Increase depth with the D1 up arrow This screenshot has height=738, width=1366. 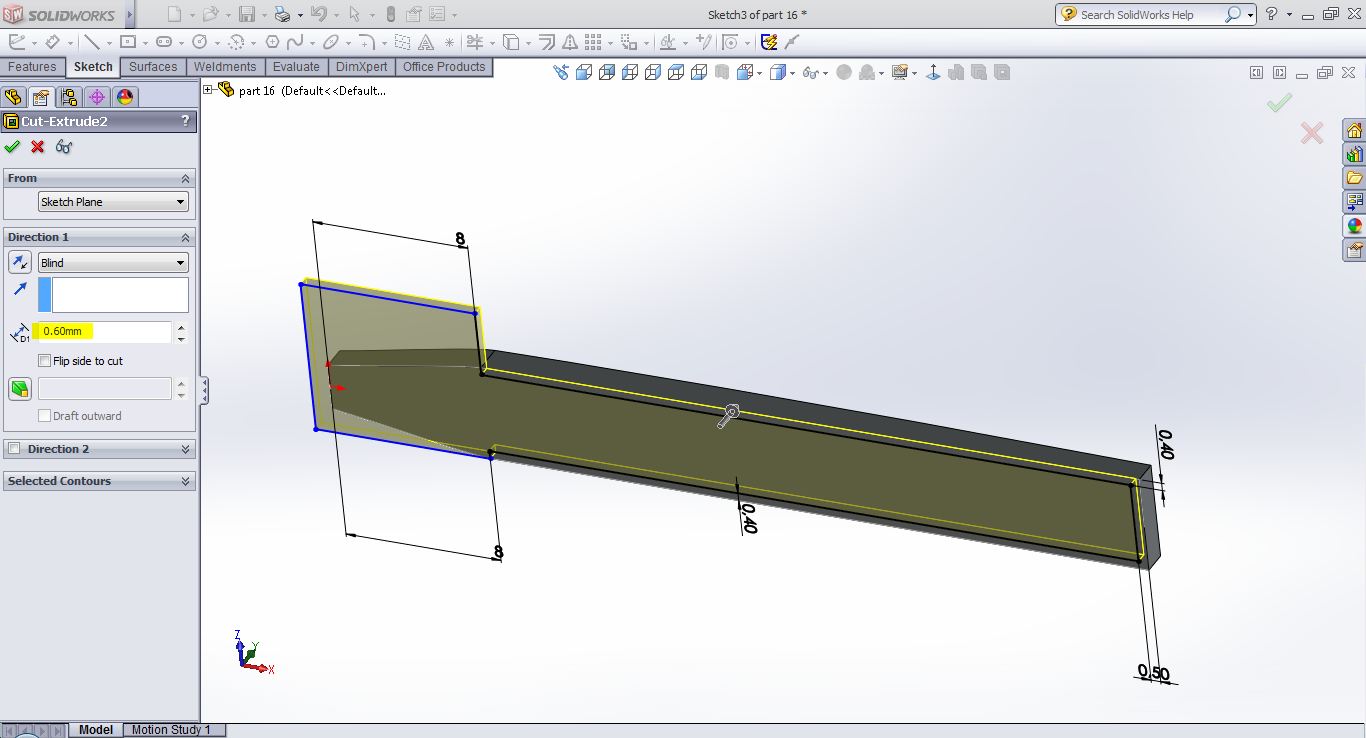tap(181, 326)
